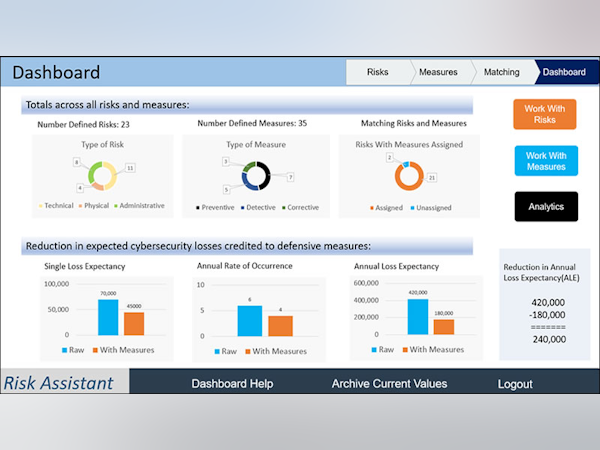
Task: Click the Annual Loss Expectancy chart title
Action: click(396, 266)
